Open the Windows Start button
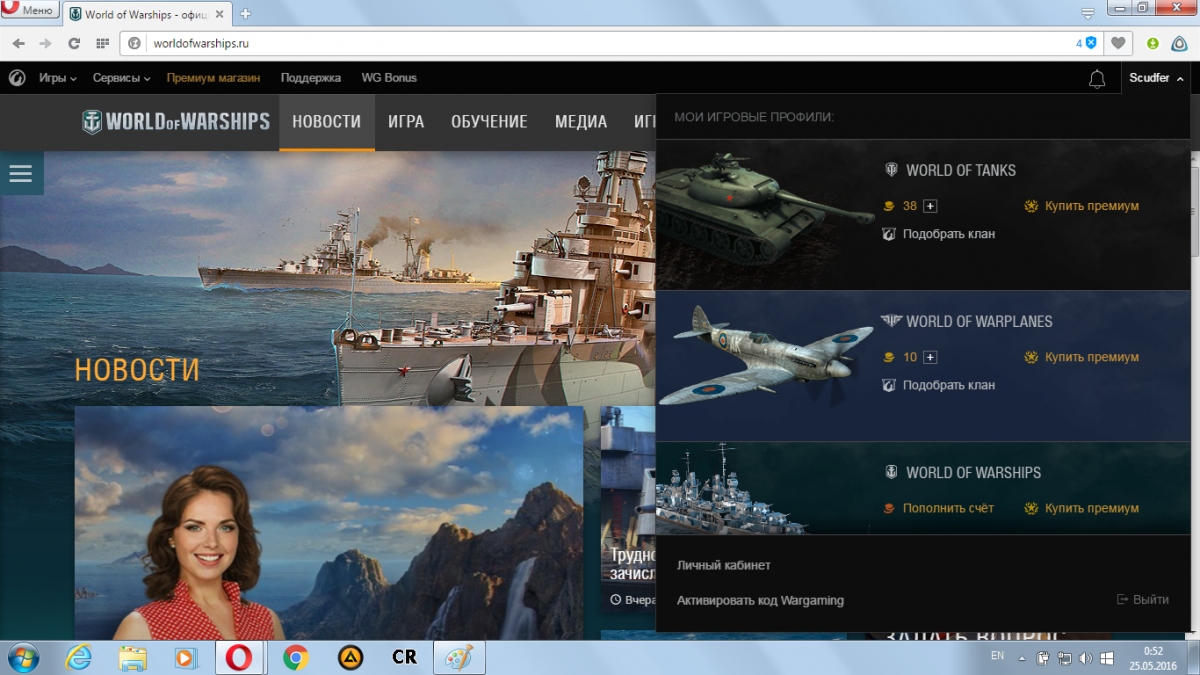The height and width of the screenshot is (675, 1200). 22,657
